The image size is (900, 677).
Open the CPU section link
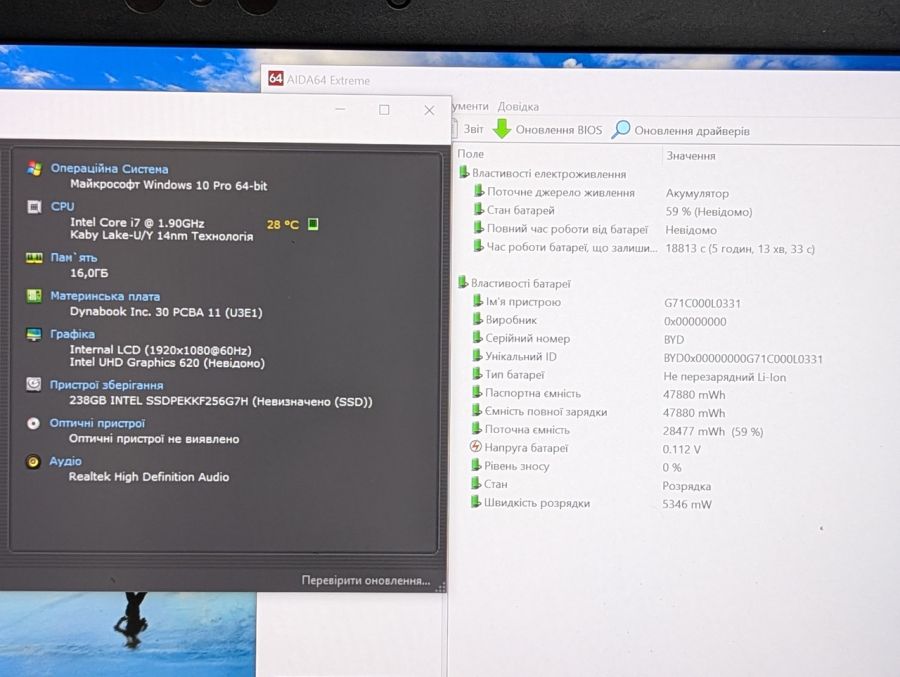click(63, 206)
